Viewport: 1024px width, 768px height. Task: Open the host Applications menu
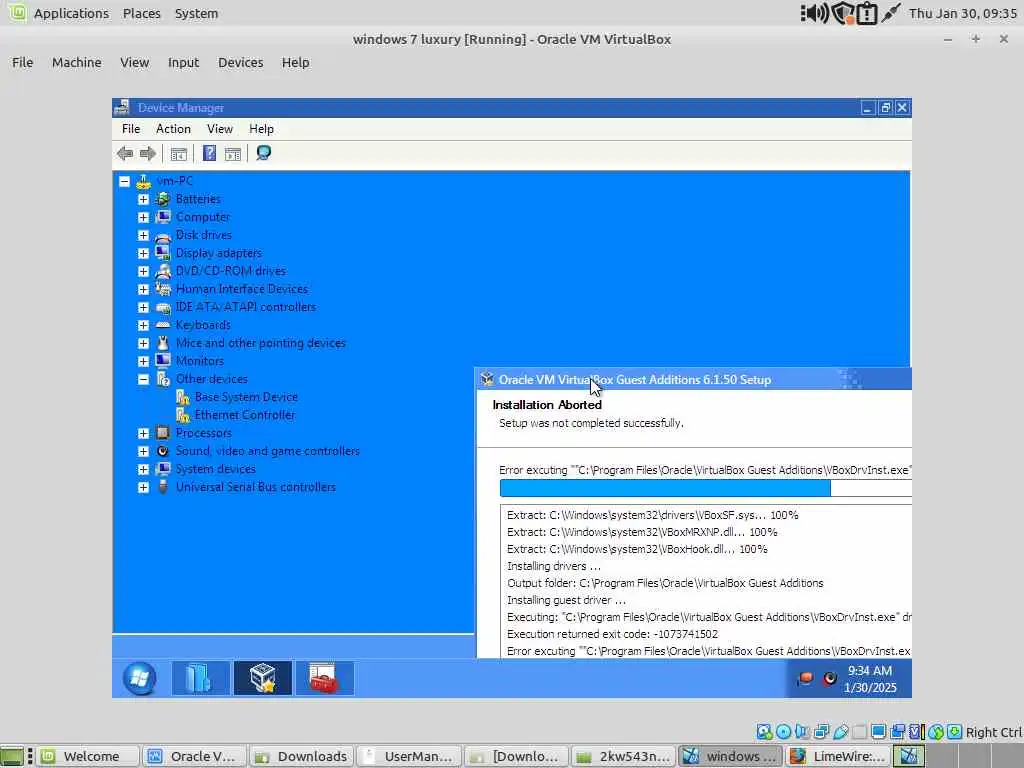tap(71, 13)
